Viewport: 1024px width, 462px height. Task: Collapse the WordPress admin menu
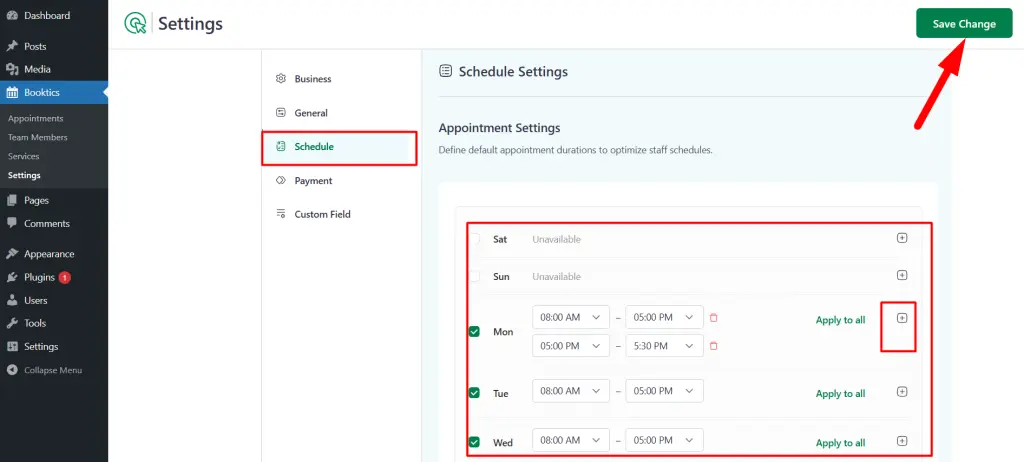(x=52, y=370)
